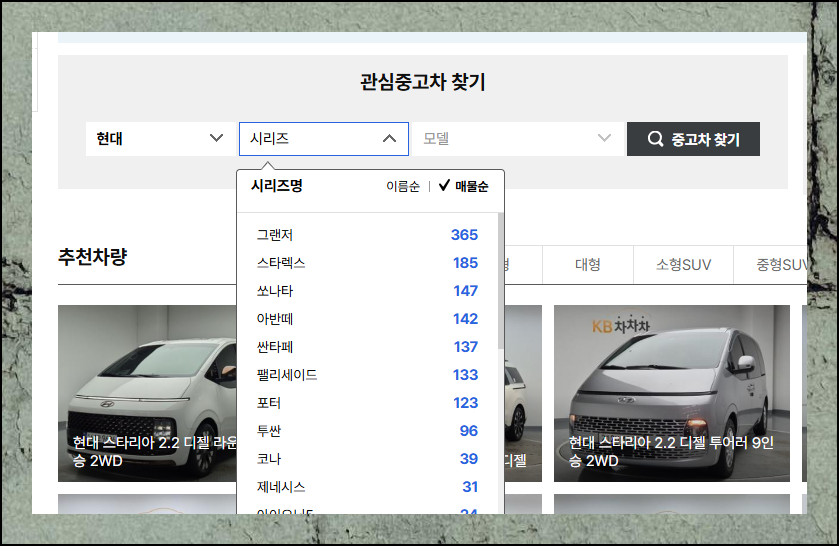Sort the series list by 매물순
Screen dimensions: 839x546
471,186
